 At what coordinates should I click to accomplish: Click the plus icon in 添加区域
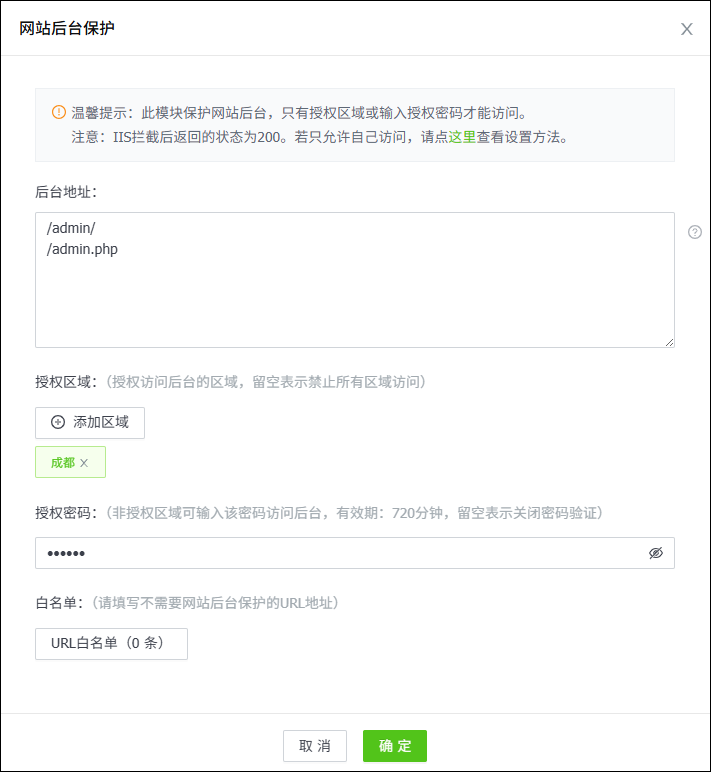coord(58,422)
